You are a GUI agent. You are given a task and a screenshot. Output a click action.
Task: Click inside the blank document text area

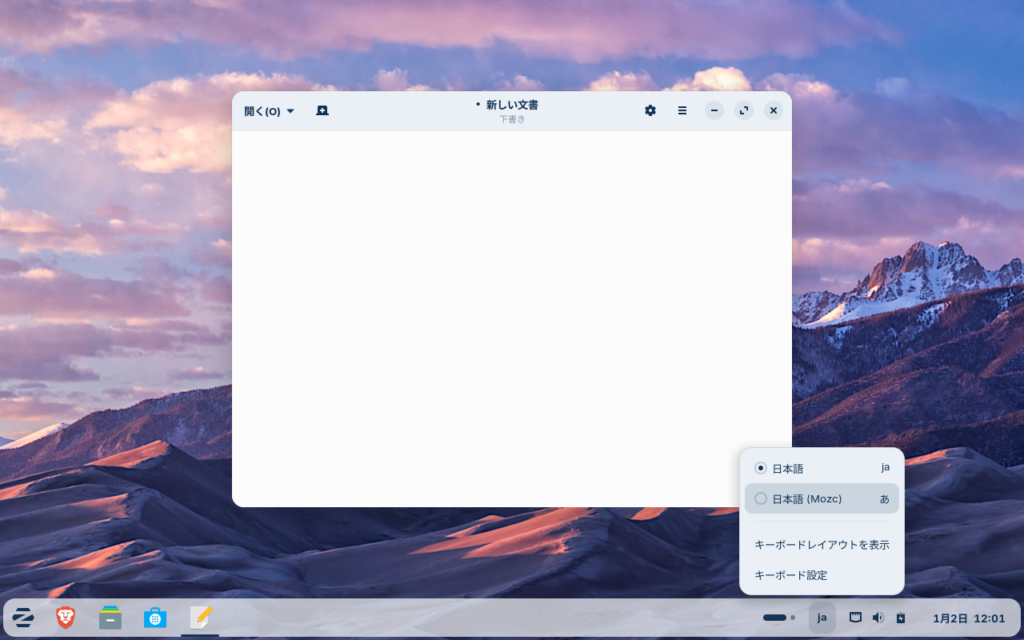(x=511, y=318)
